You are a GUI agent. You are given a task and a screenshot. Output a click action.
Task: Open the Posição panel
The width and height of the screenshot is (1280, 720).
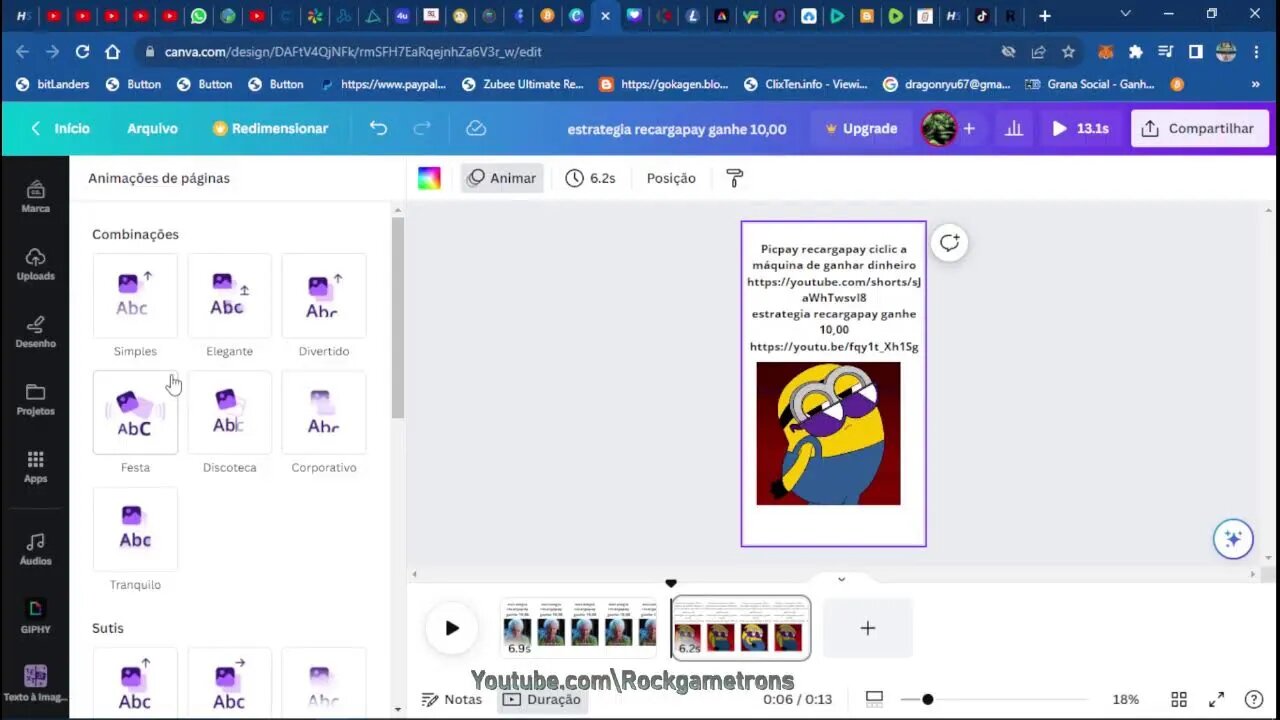point(671,178)
